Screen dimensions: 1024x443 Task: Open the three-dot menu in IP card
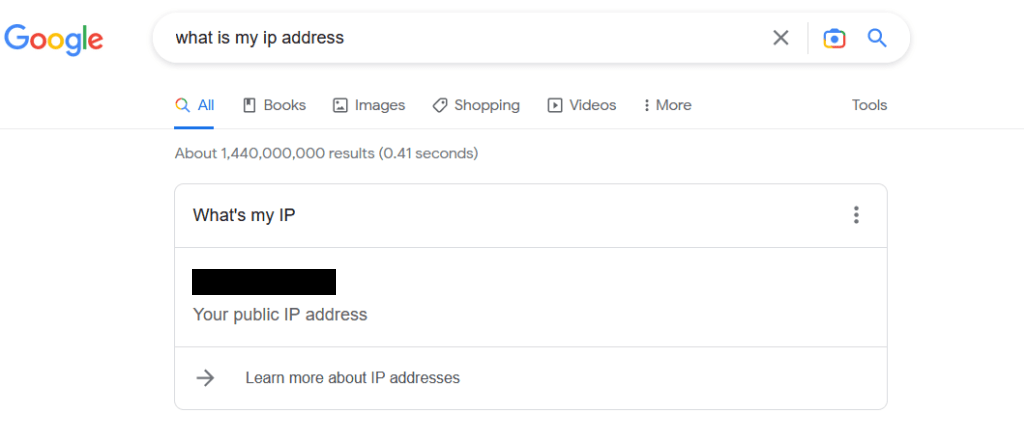[x=856, y=215]
